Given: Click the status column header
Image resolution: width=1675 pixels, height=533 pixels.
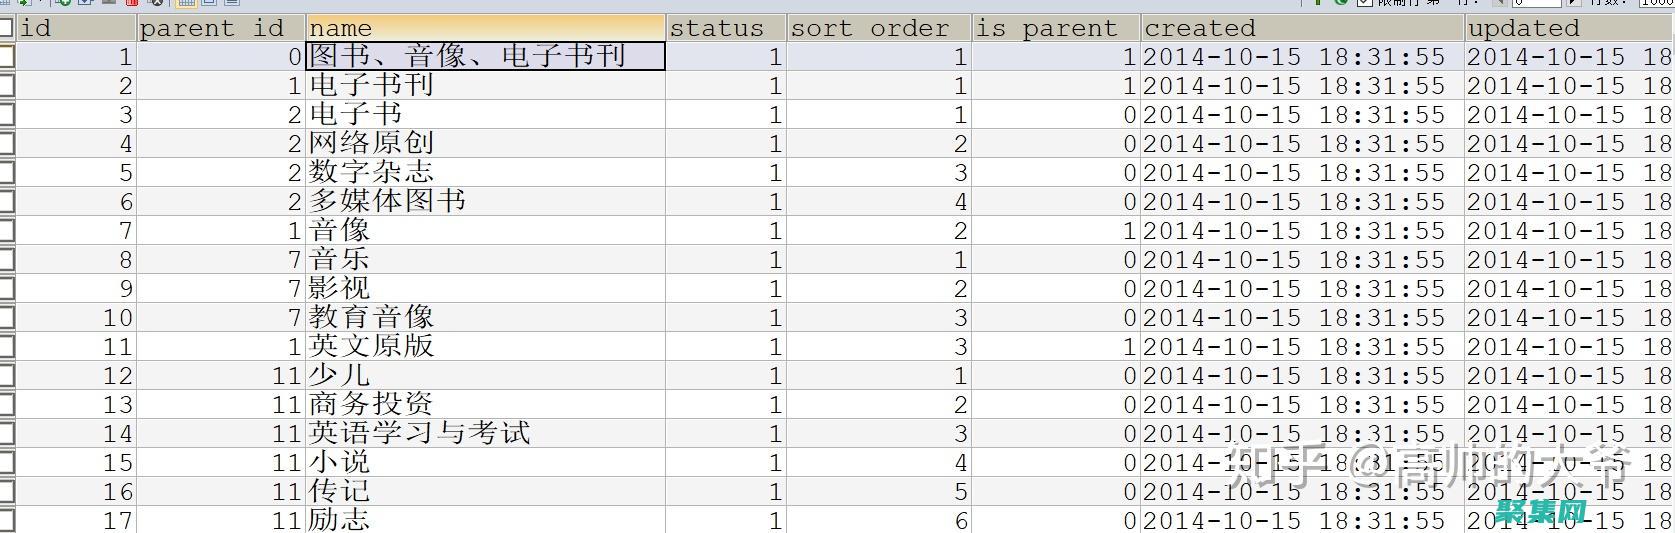Looking at the screenshot, I should click(725, 28).
